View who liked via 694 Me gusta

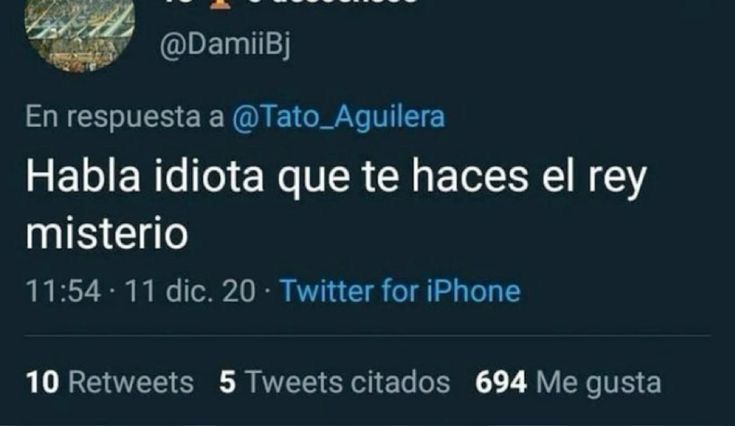(x=568, y=382)
